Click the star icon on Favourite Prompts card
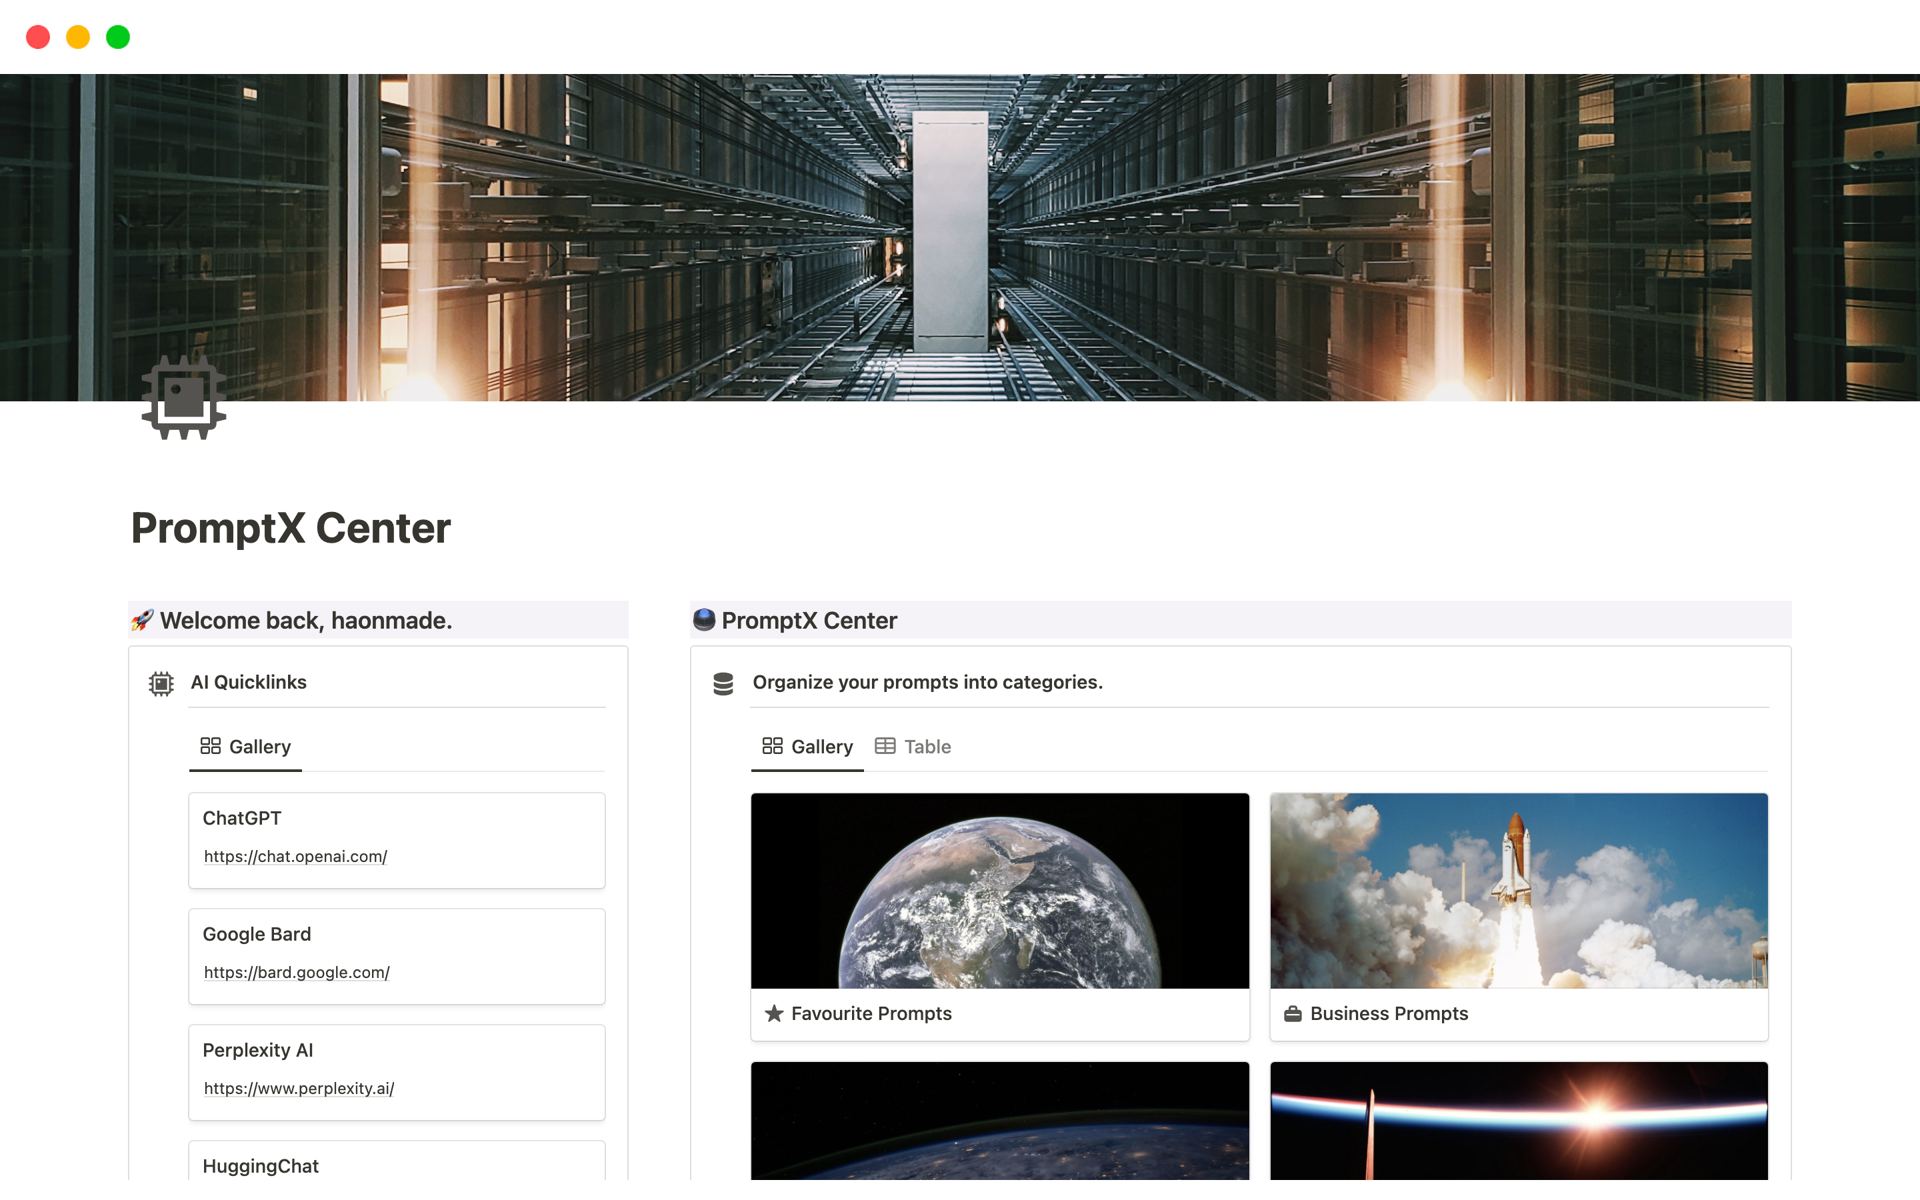 click(774, 1013)
